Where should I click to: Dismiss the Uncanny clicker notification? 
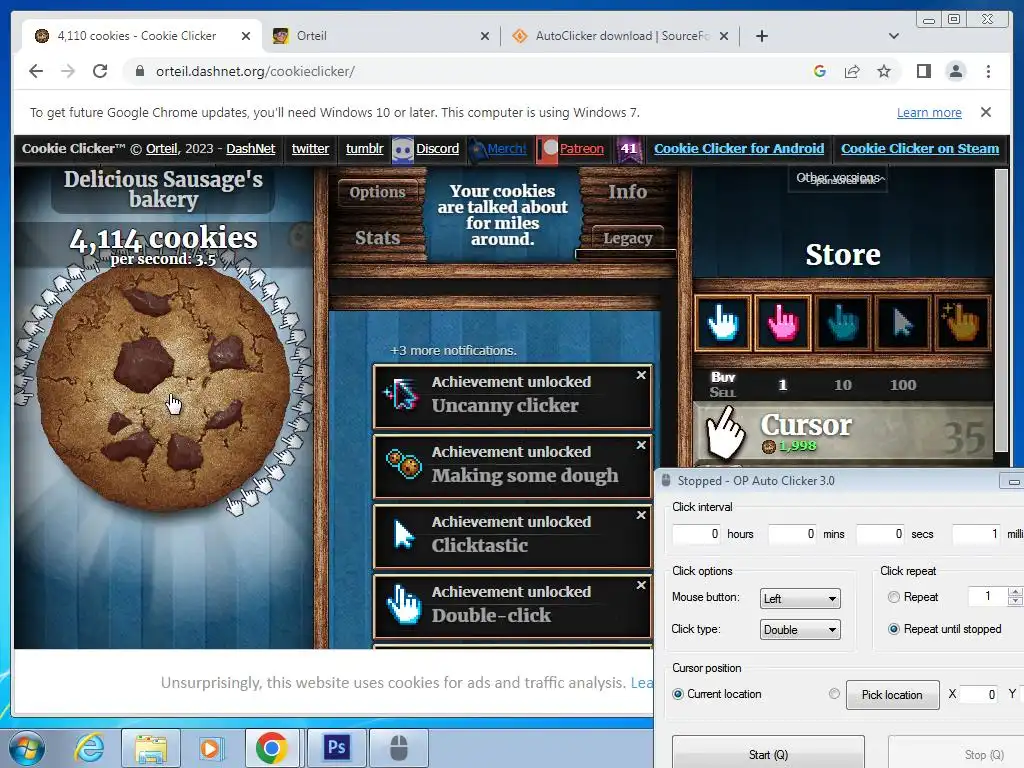click(641, 375)
